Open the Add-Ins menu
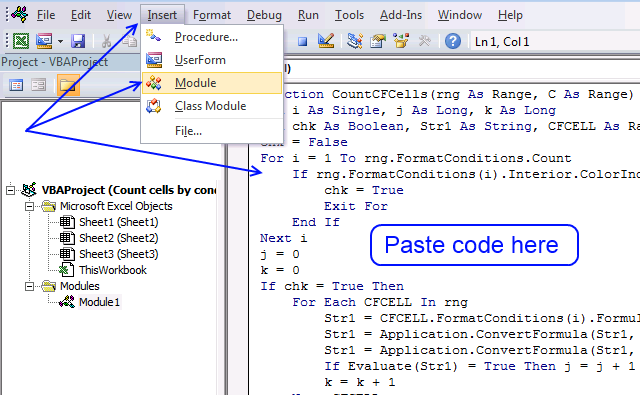The image size is (640, 395). tap(401, 15)
